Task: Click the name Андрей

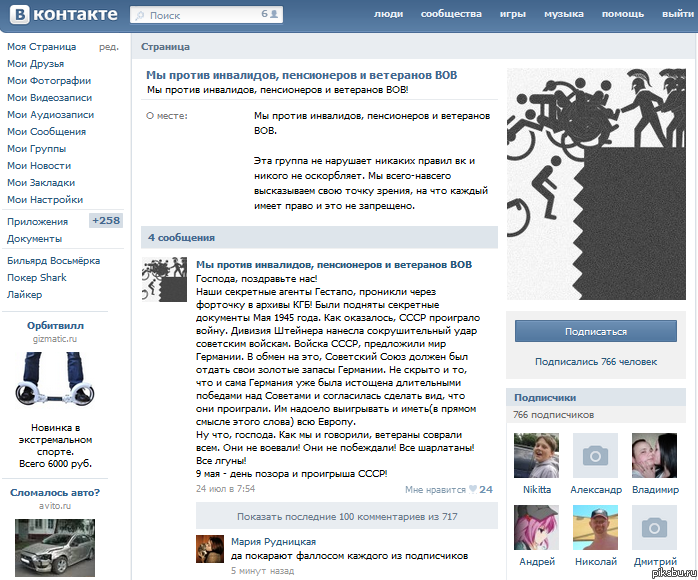Action: [537, 562]
